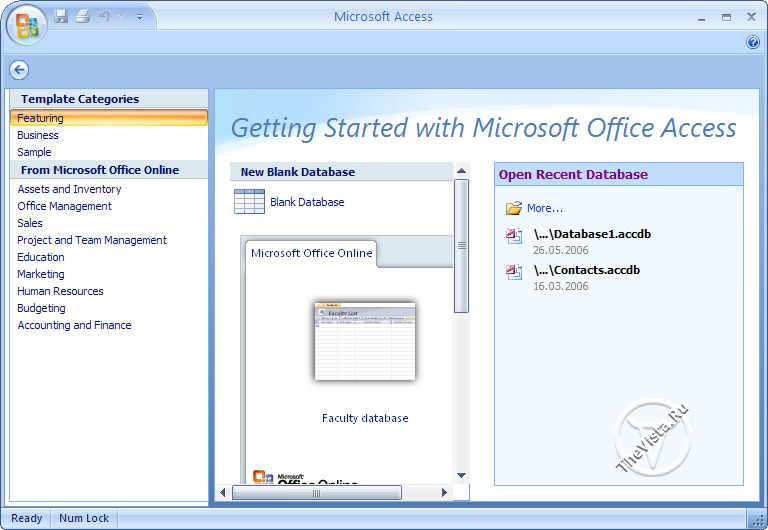This screenshot has height=530, width=768.
Task: Open the Education online category
Action: pyautogui.click(x=41, y=257)
